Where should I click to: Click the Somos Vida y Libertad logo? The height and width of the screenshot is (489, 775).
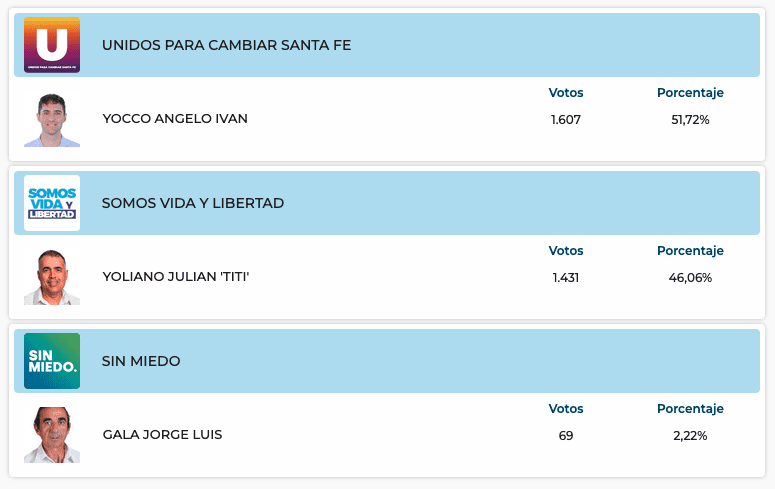pyautogui.click(x=52, y=203)
